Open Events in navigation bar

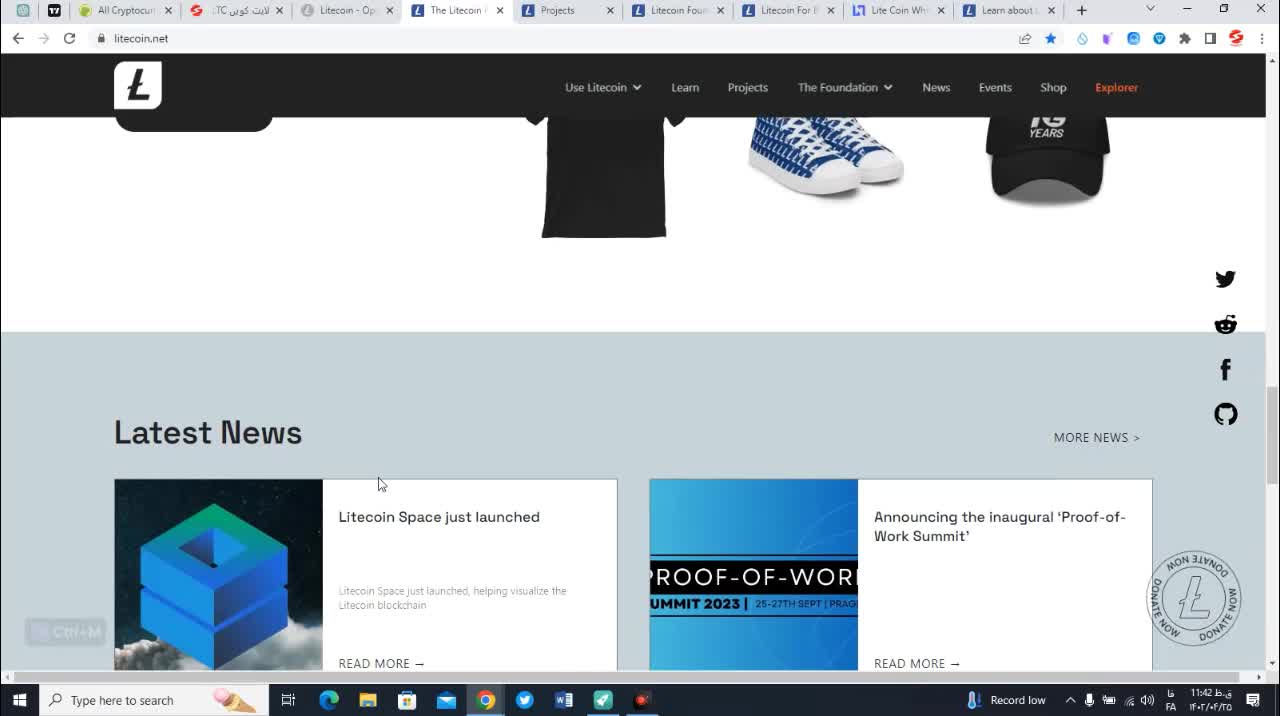(995, 87)
